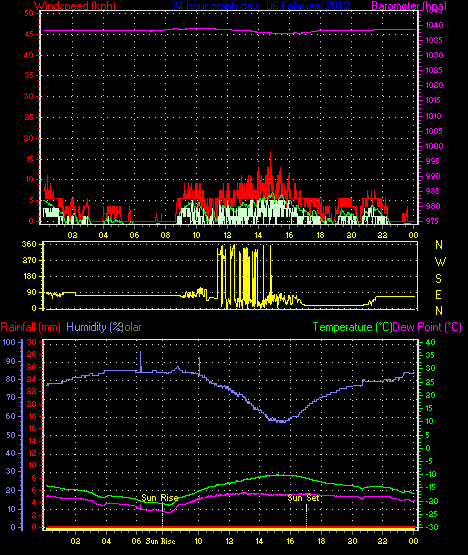Viewport: 468px width, 555px height.
Task: Click hour 18 on the bottom chart time axis
Action: coord(321,541)
